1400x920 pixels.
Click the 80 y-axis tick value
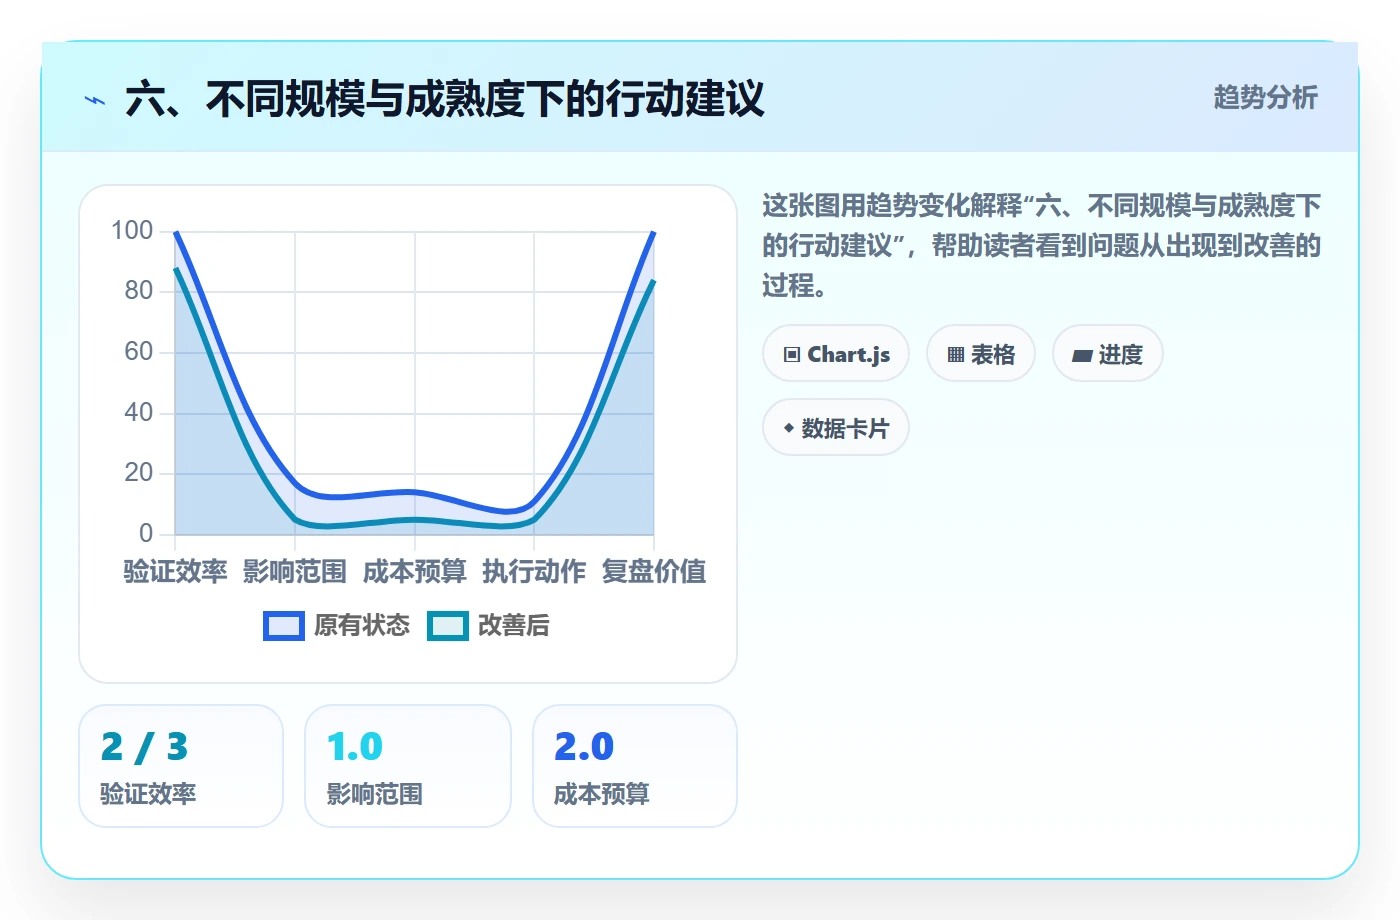click(x=139, y=291)
